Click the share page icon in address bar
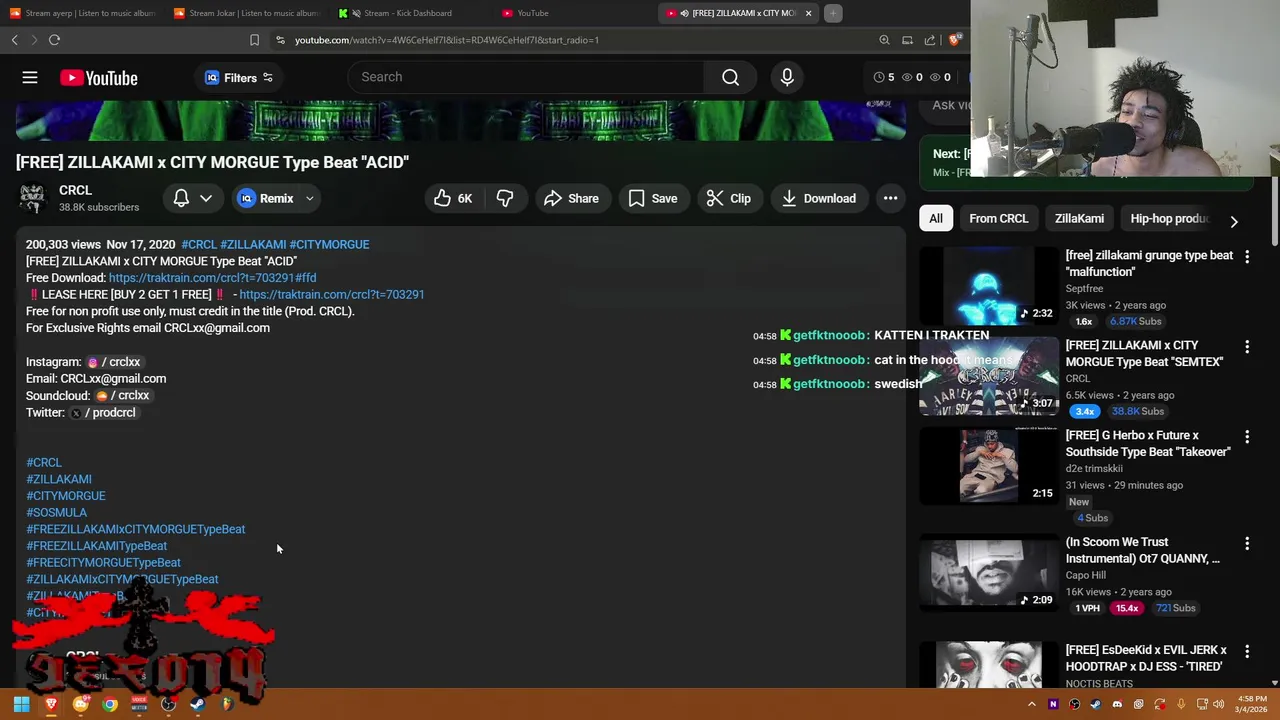This screenshot has height=720, width=1280. coord(930,40)
